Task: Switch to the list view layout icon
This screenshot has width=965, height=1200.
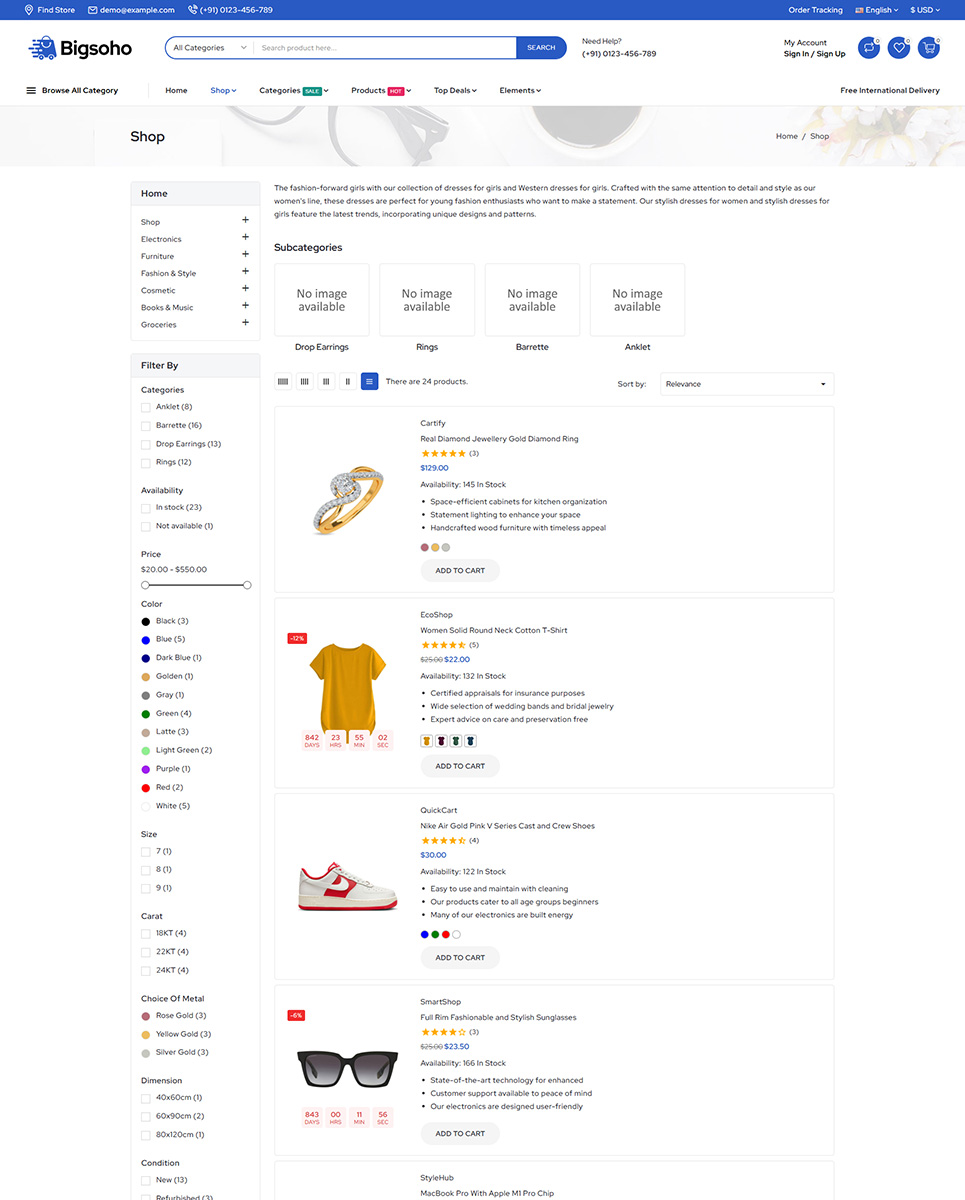Action: click(x=369, y=381)
